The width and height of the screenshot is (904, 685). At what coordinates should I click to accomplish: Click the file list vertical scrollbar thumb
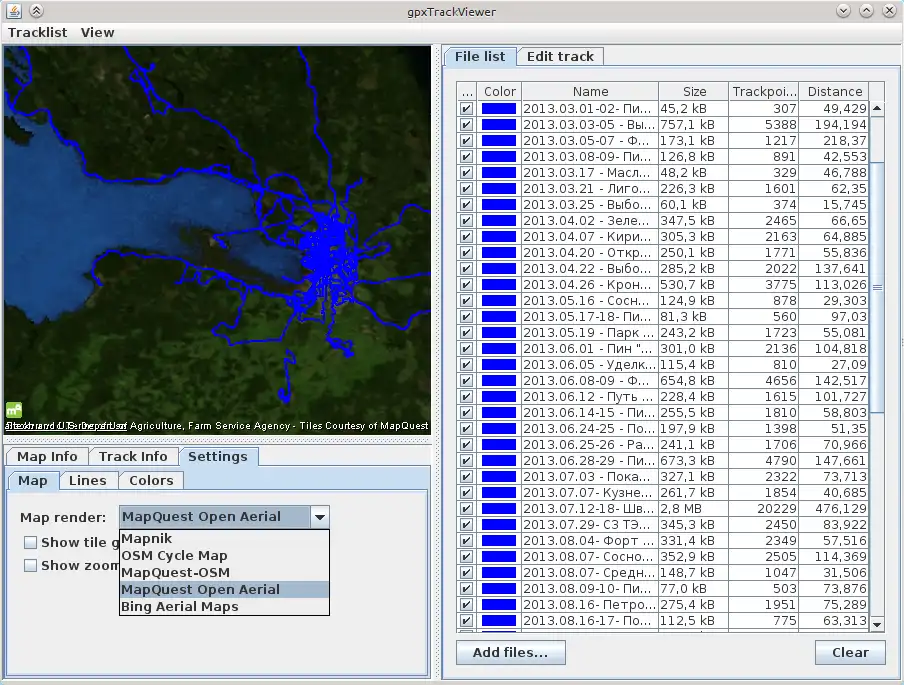[x=877, y=287]
